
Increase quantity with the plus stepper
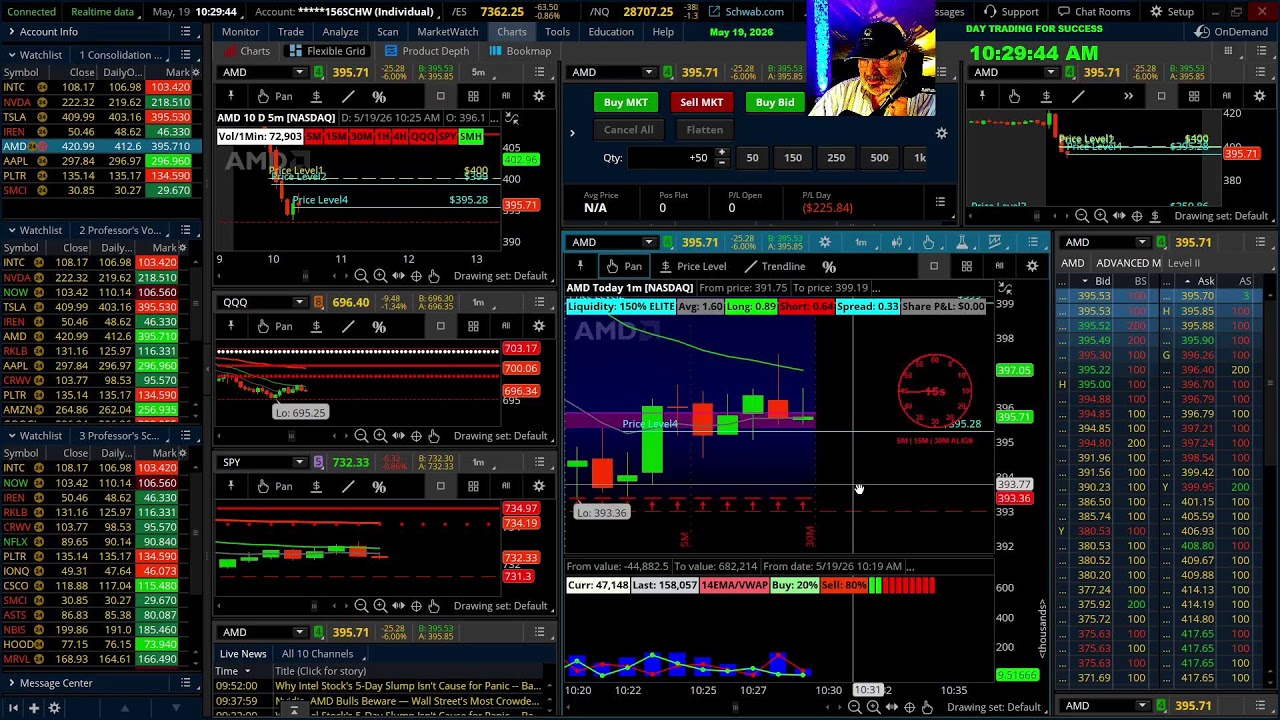pyautogui.click(x=721, y=153)
